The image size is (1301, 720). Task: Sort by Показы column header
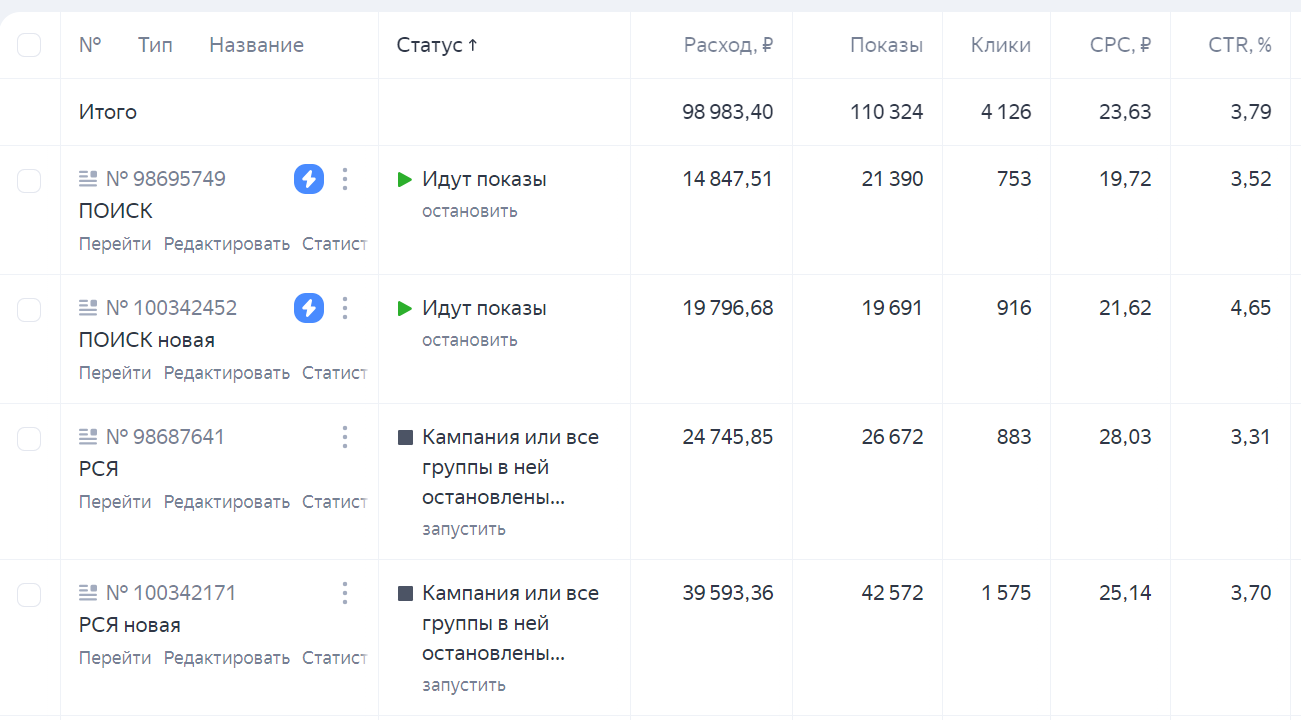coord(886,45)
